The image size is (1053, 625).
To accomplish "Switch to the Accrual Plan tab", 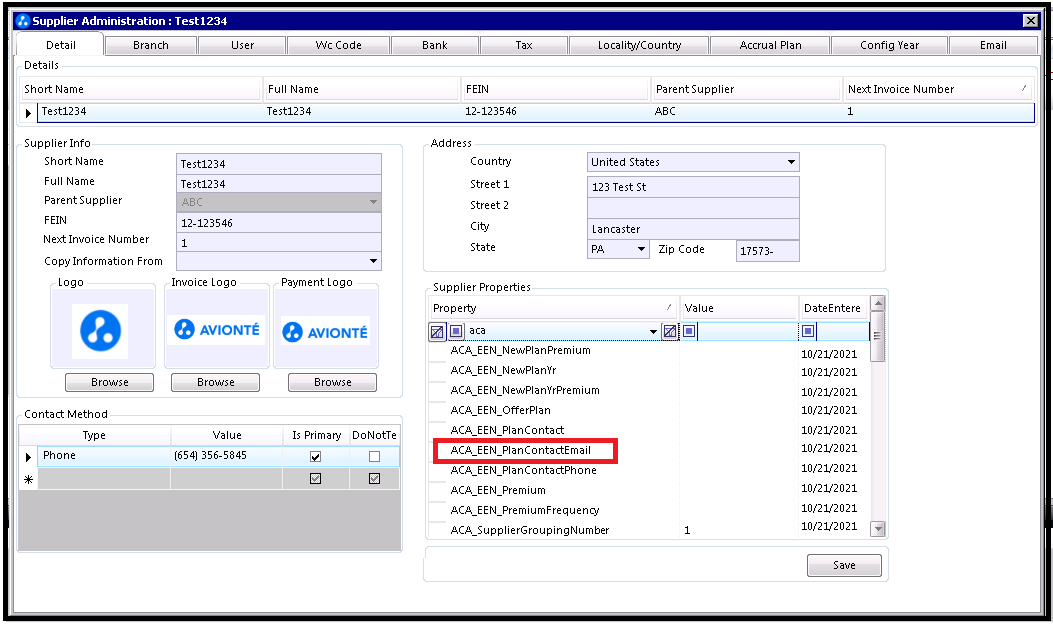I will click(x=770, y=45).
